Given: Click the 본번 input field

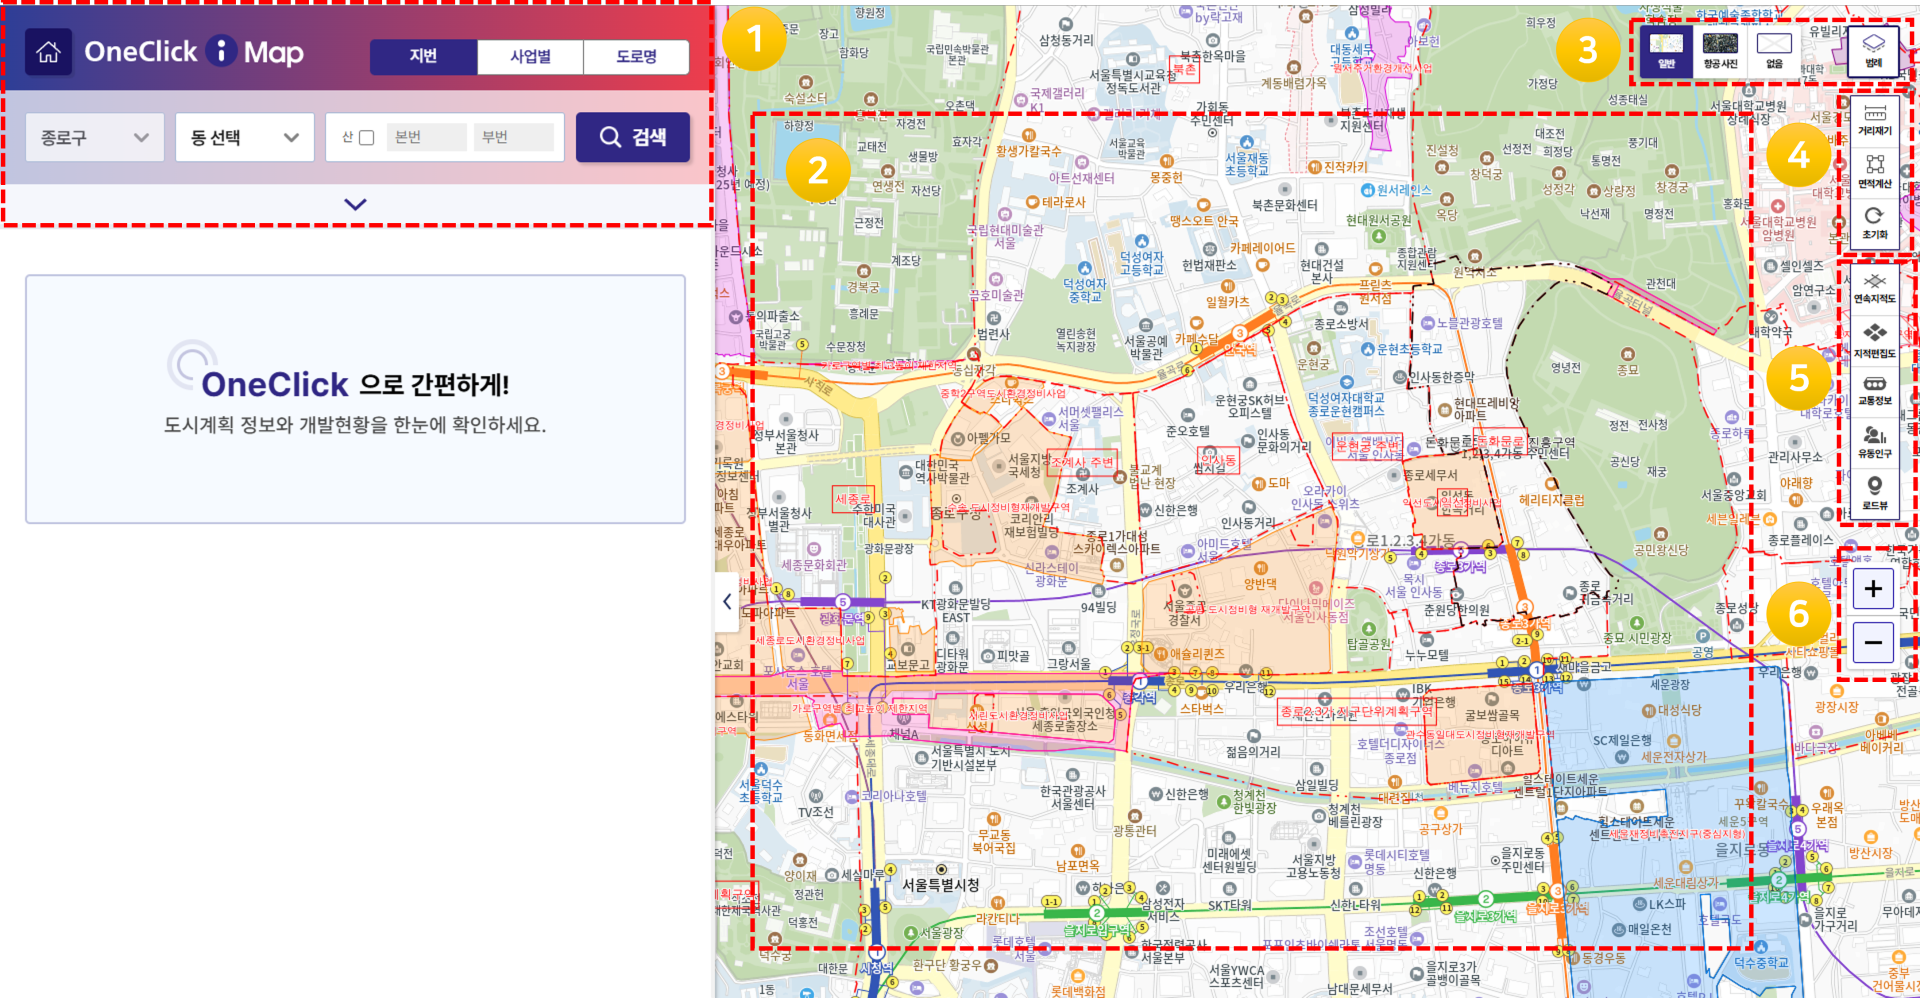Looking at the screenshot, I should click(426, 137).
